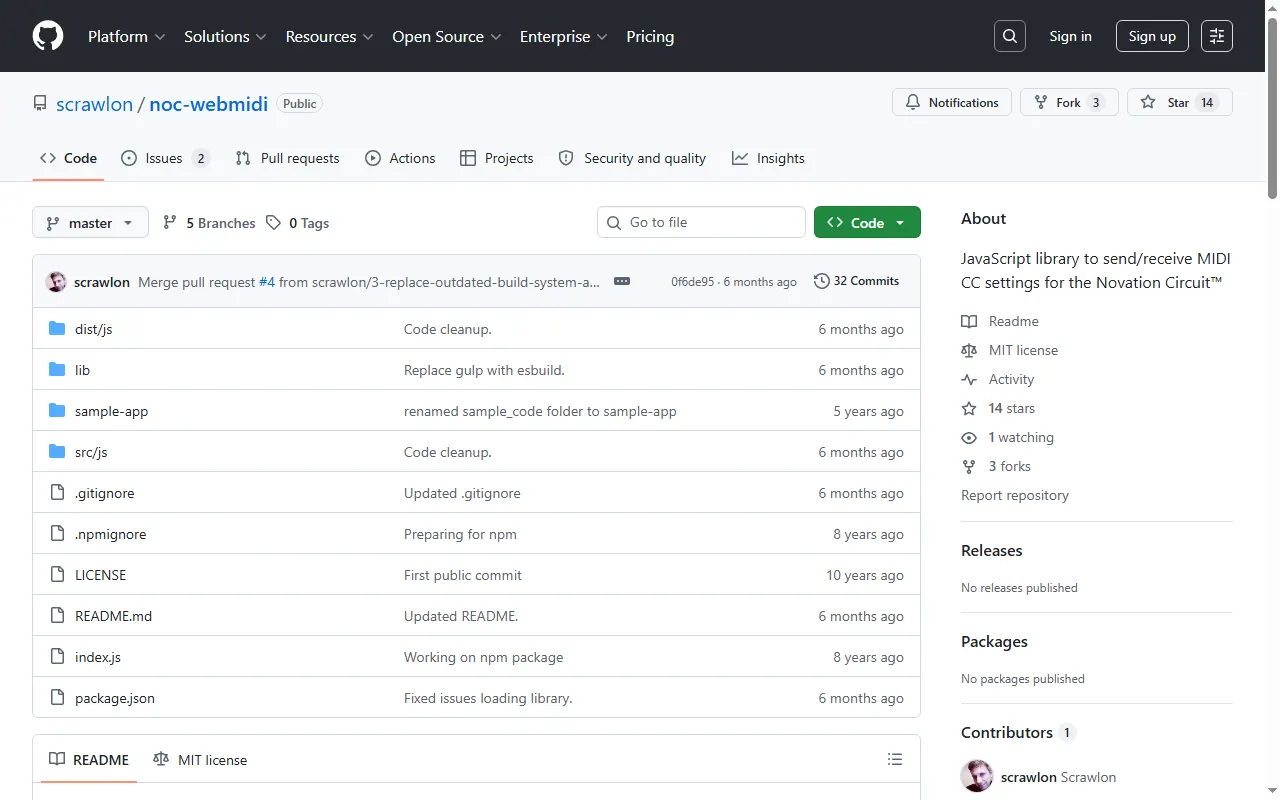Viewport: 1280px width, 800px height.
Task: Click the dist/js folder icon
Action: point(57,329)
